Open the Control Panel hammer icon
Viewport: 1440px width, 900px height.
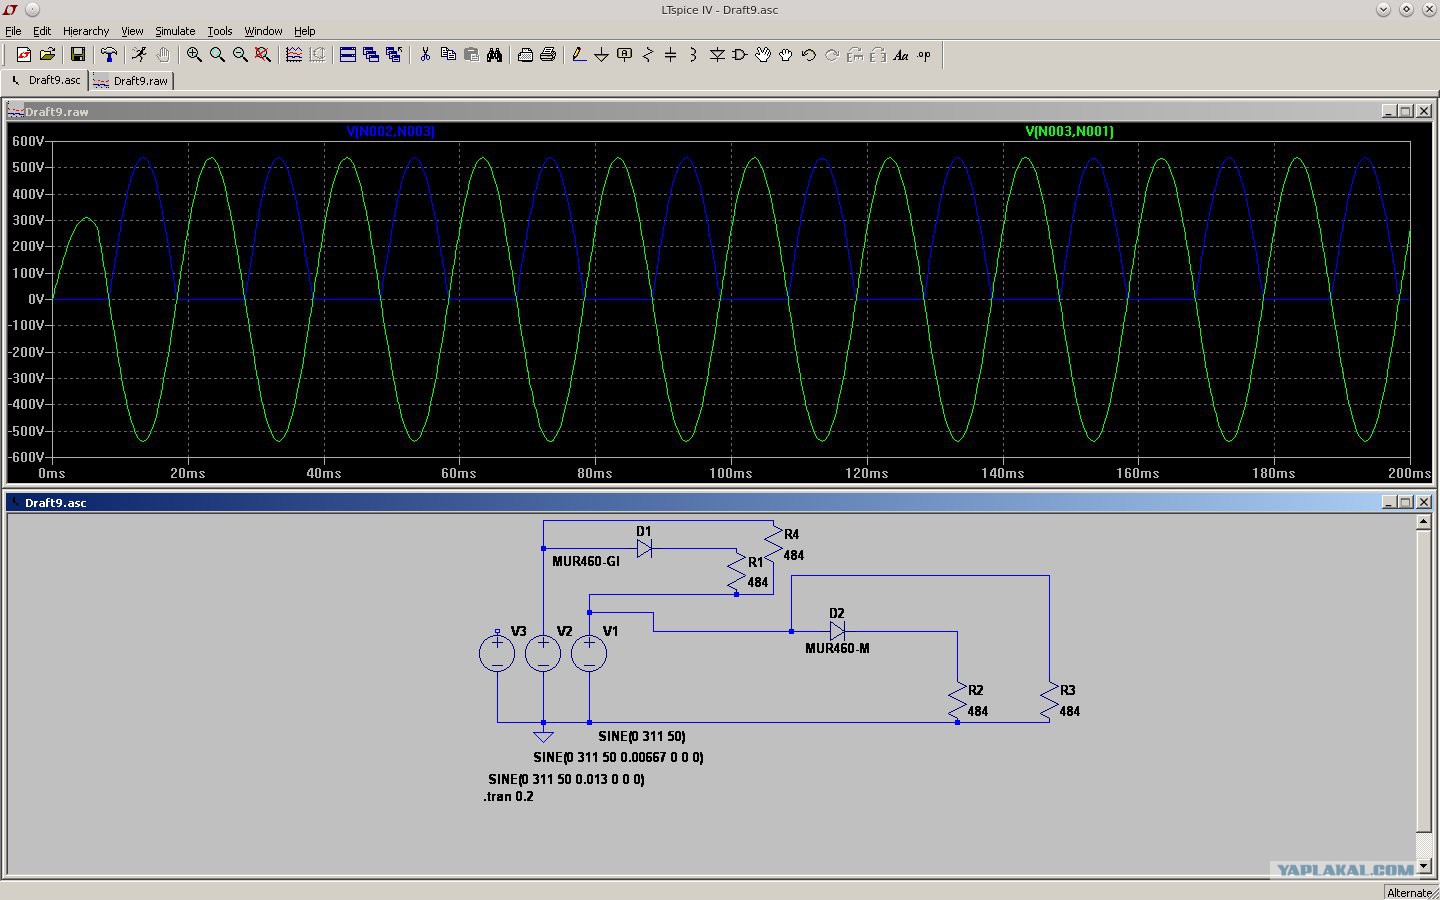tap(109, 55)
